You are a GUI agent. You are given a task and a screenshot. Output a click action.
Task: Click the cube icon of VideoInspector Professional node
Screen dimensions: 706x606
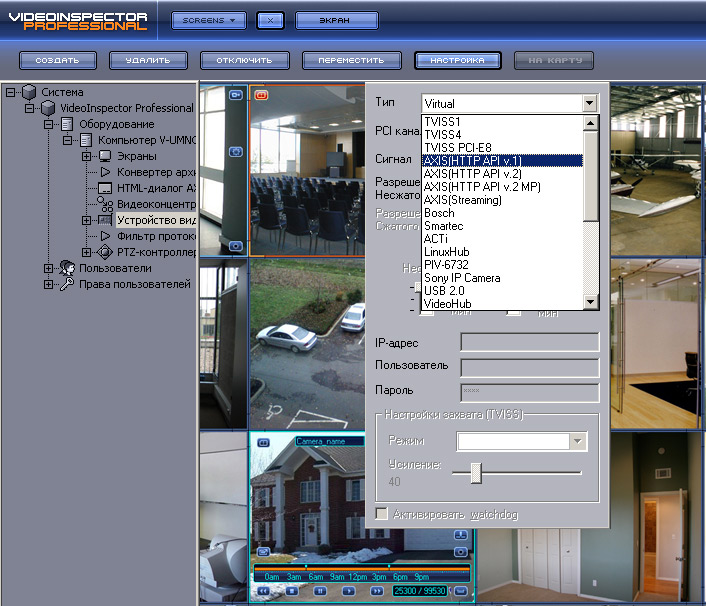tap(48, 108)
